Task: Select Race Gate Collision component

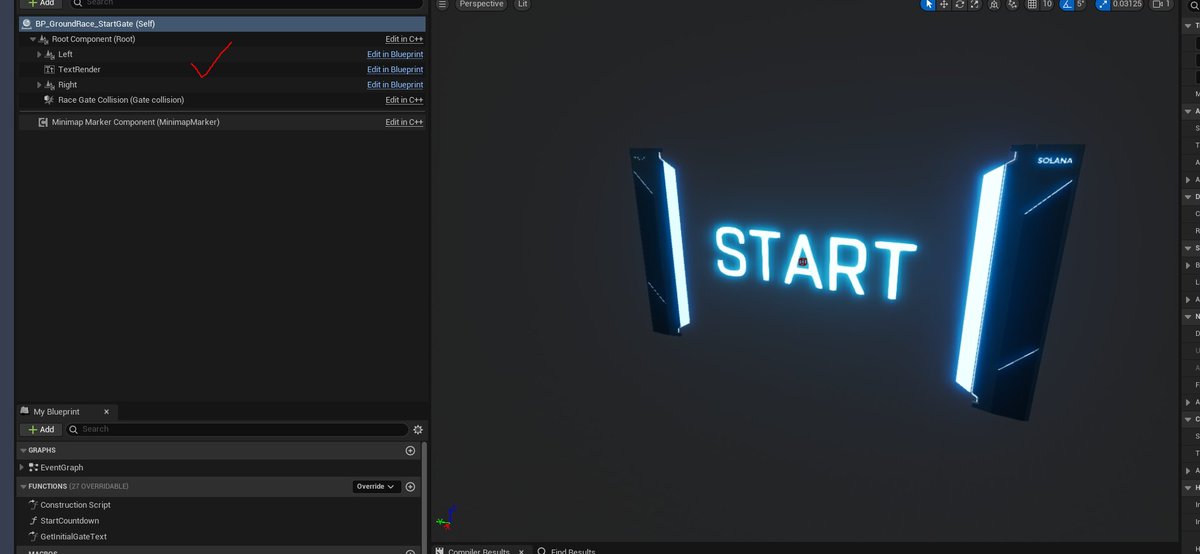Action: point(120,100)
